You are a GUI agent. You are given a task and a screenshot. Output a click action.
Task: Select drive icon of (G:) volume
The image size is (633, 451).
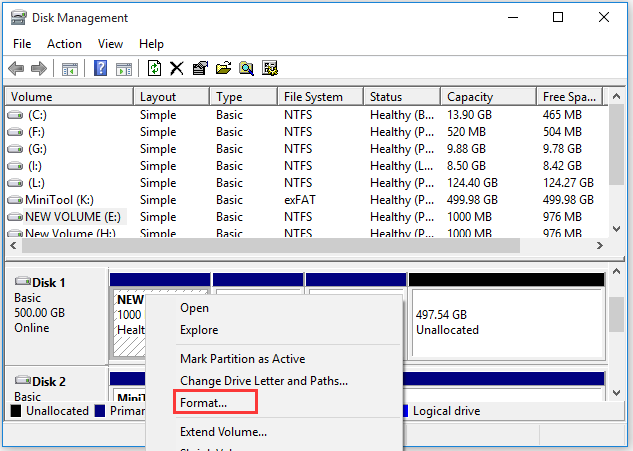(15, 149)
